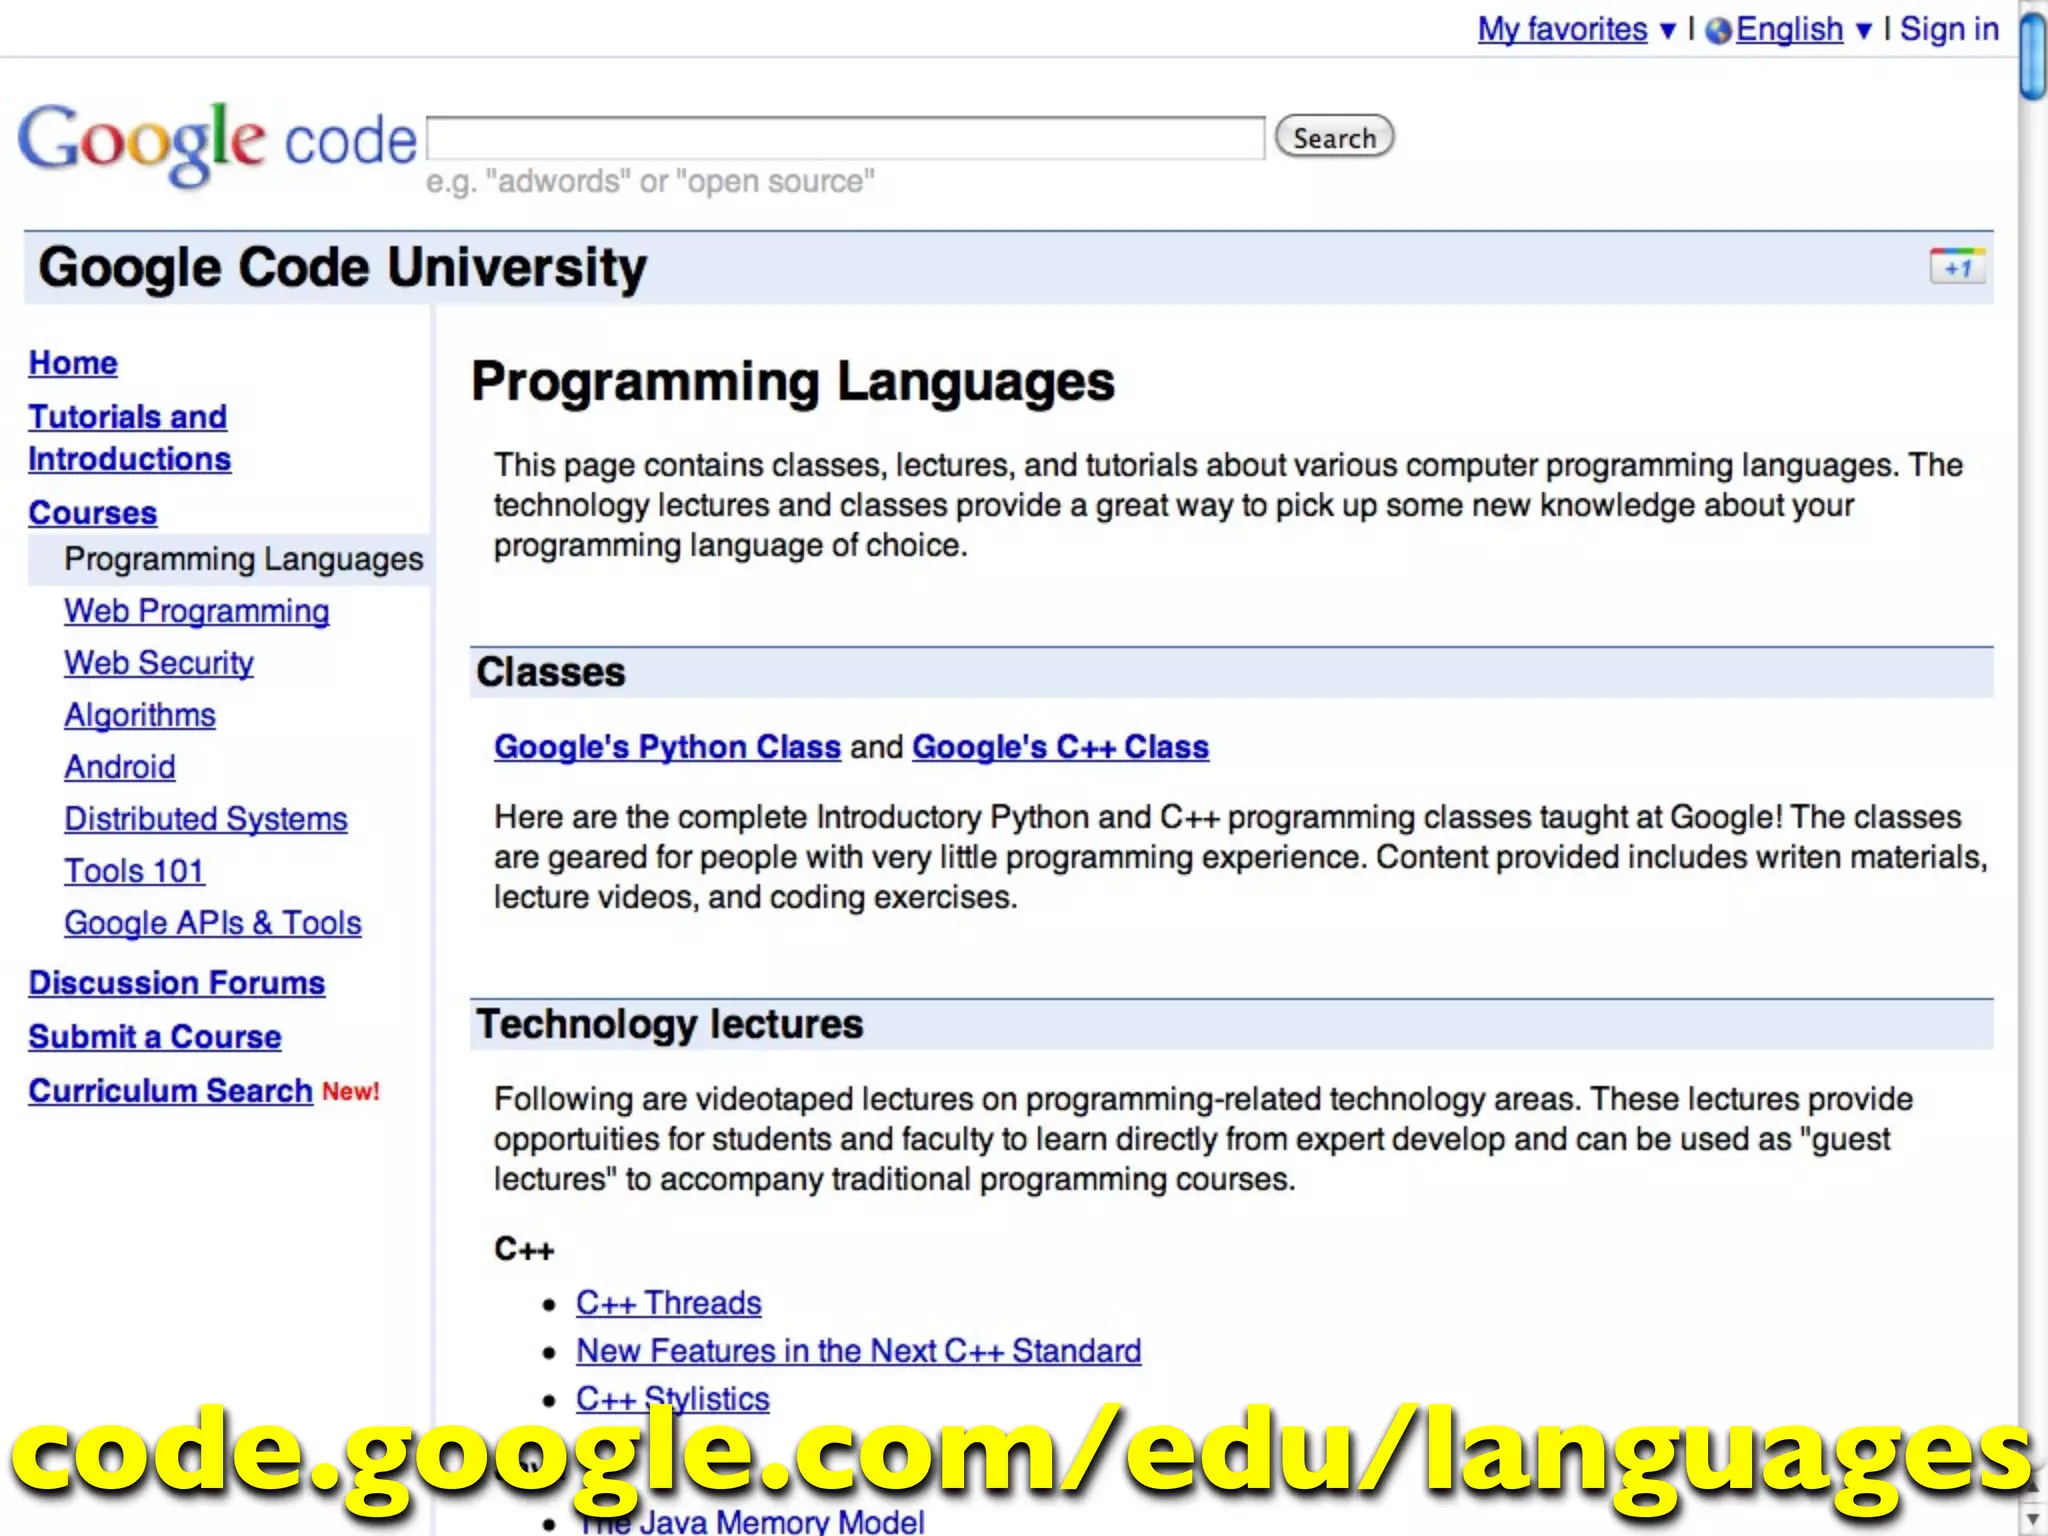Open Web Programming courses
Viewport: 2048px width, 1536px height.
pyautogui.click(x=197, y=611)
